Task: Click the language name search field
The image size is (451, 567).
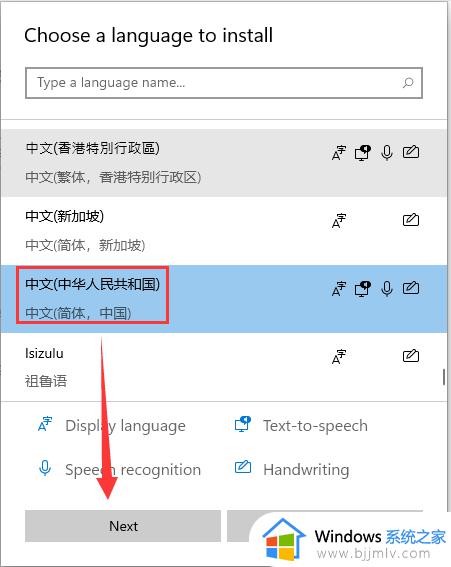Action: (x=224, y=83)
